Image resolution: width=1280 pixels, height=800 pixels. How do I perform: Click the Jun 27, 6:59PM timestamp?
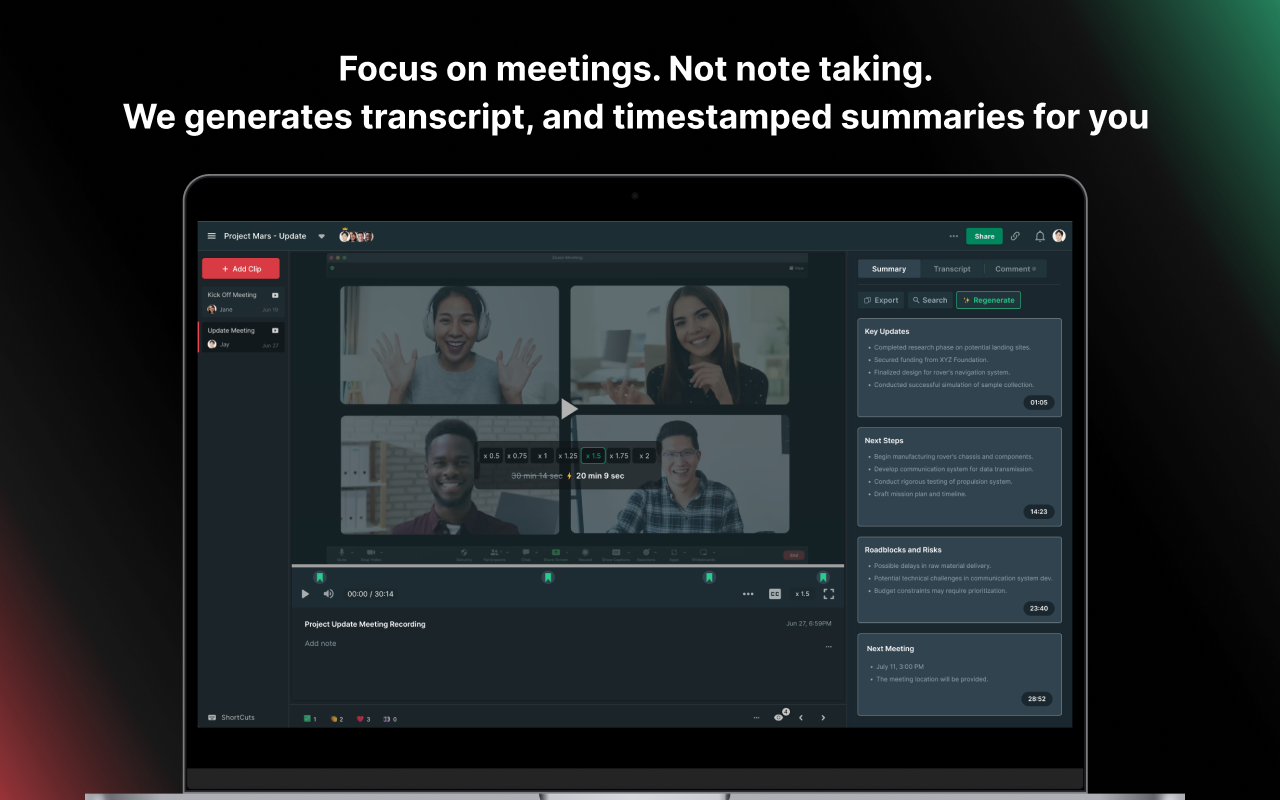(809, 624)
